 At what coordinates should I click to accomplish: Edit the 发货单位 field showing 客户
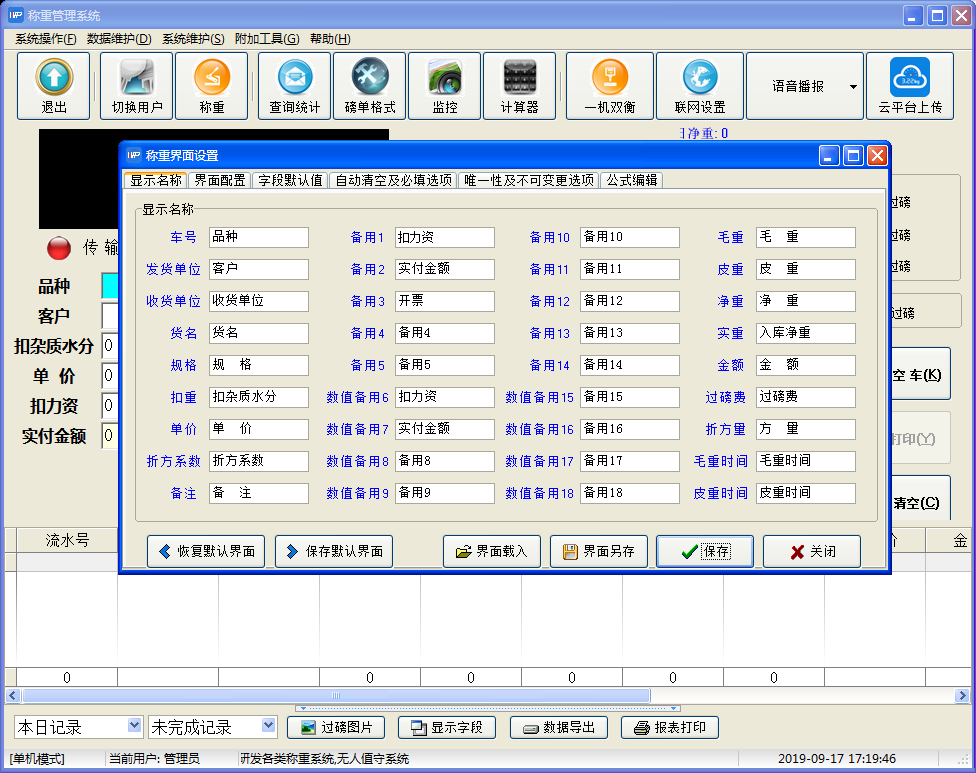tap(259, 269)
